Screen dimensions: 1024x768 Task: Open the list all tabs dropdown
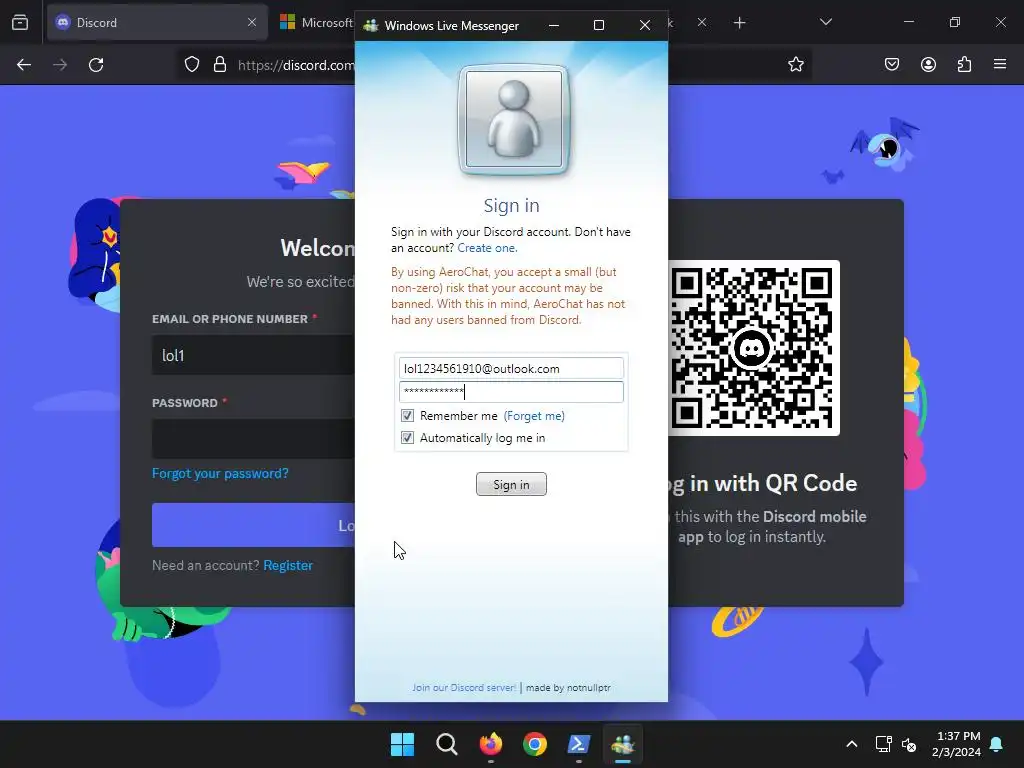[x=826, y=23]
